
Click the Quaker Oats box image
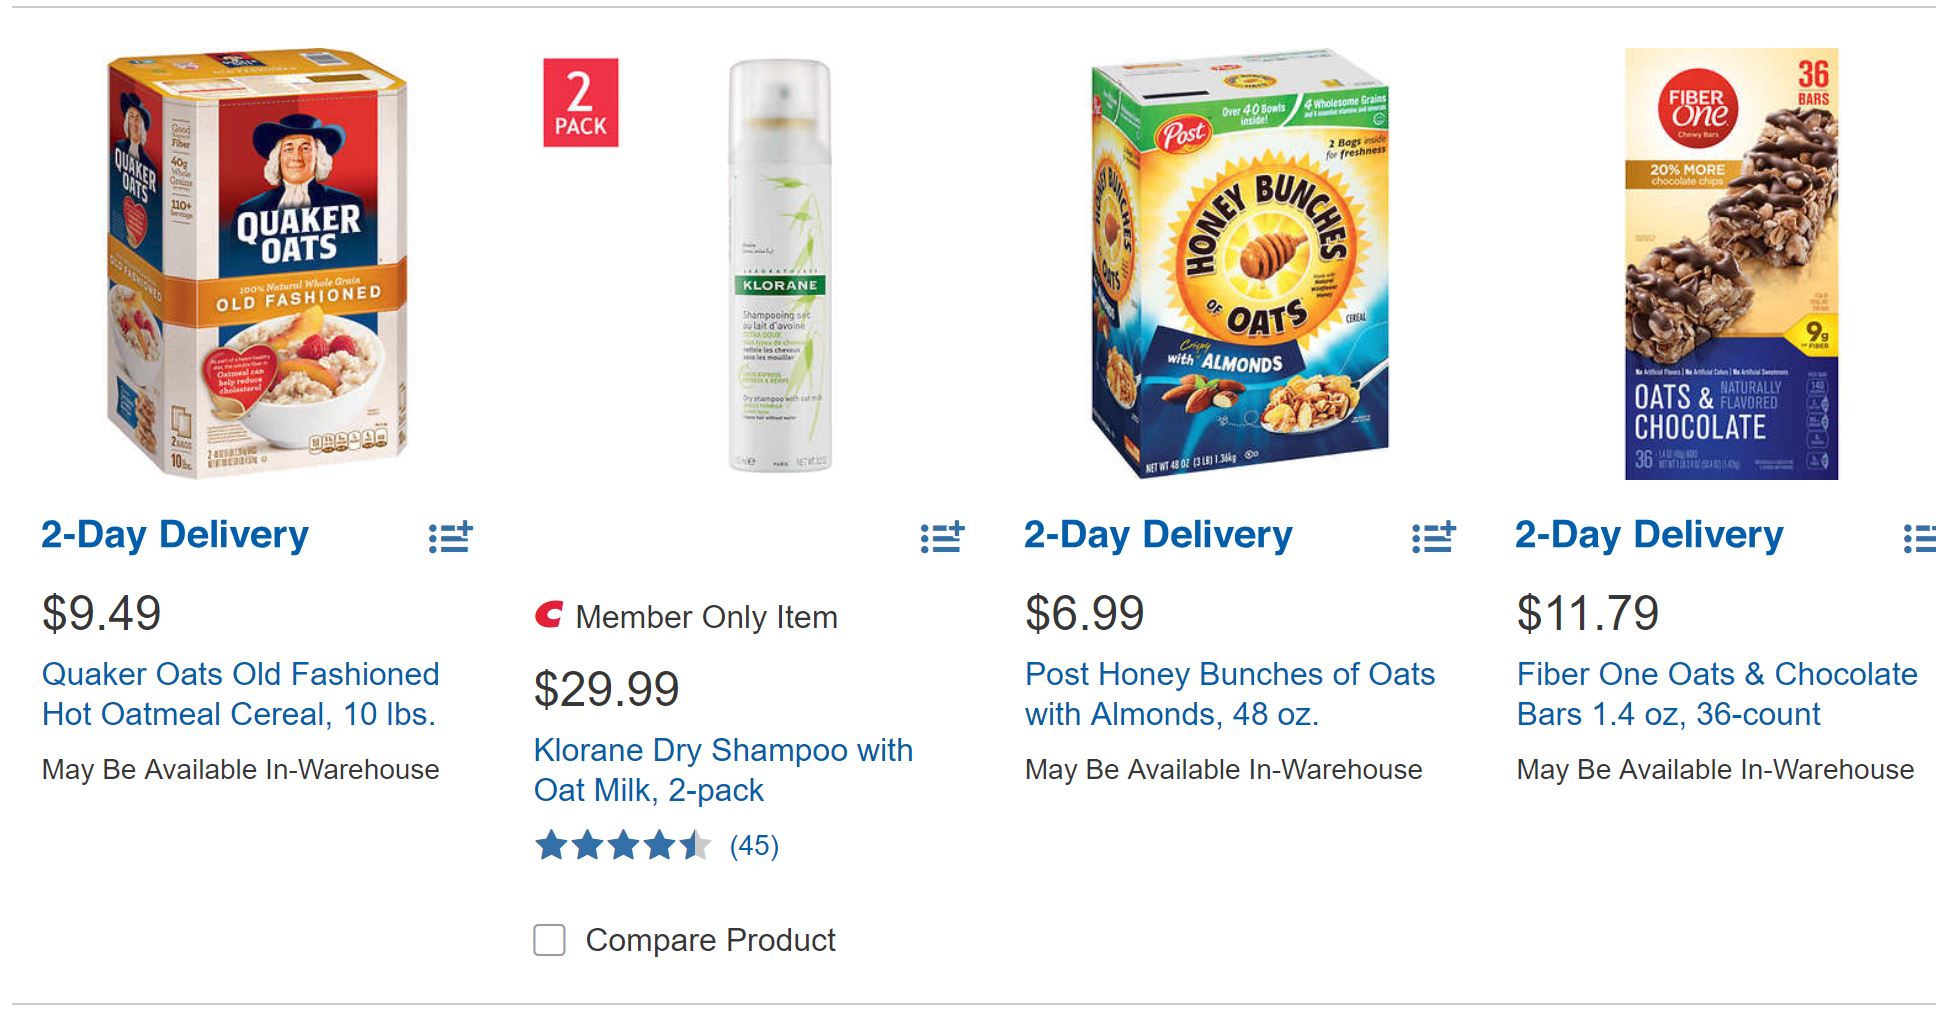(x=258, y=264)
